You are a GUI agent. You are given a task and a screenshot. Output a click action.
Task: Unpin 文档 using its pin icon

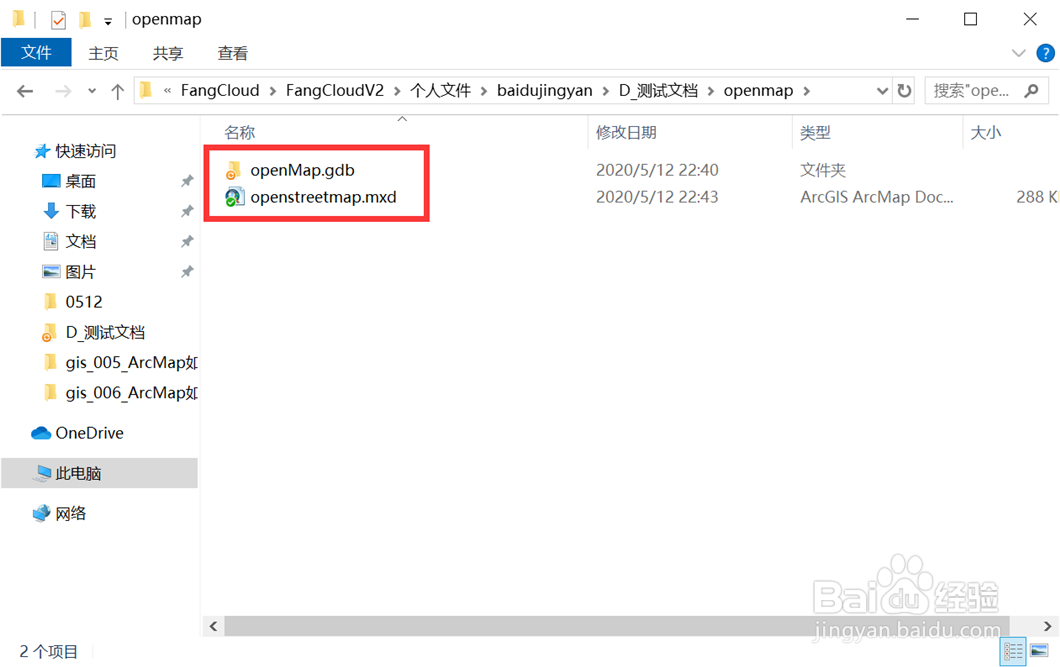coord(187,241)
